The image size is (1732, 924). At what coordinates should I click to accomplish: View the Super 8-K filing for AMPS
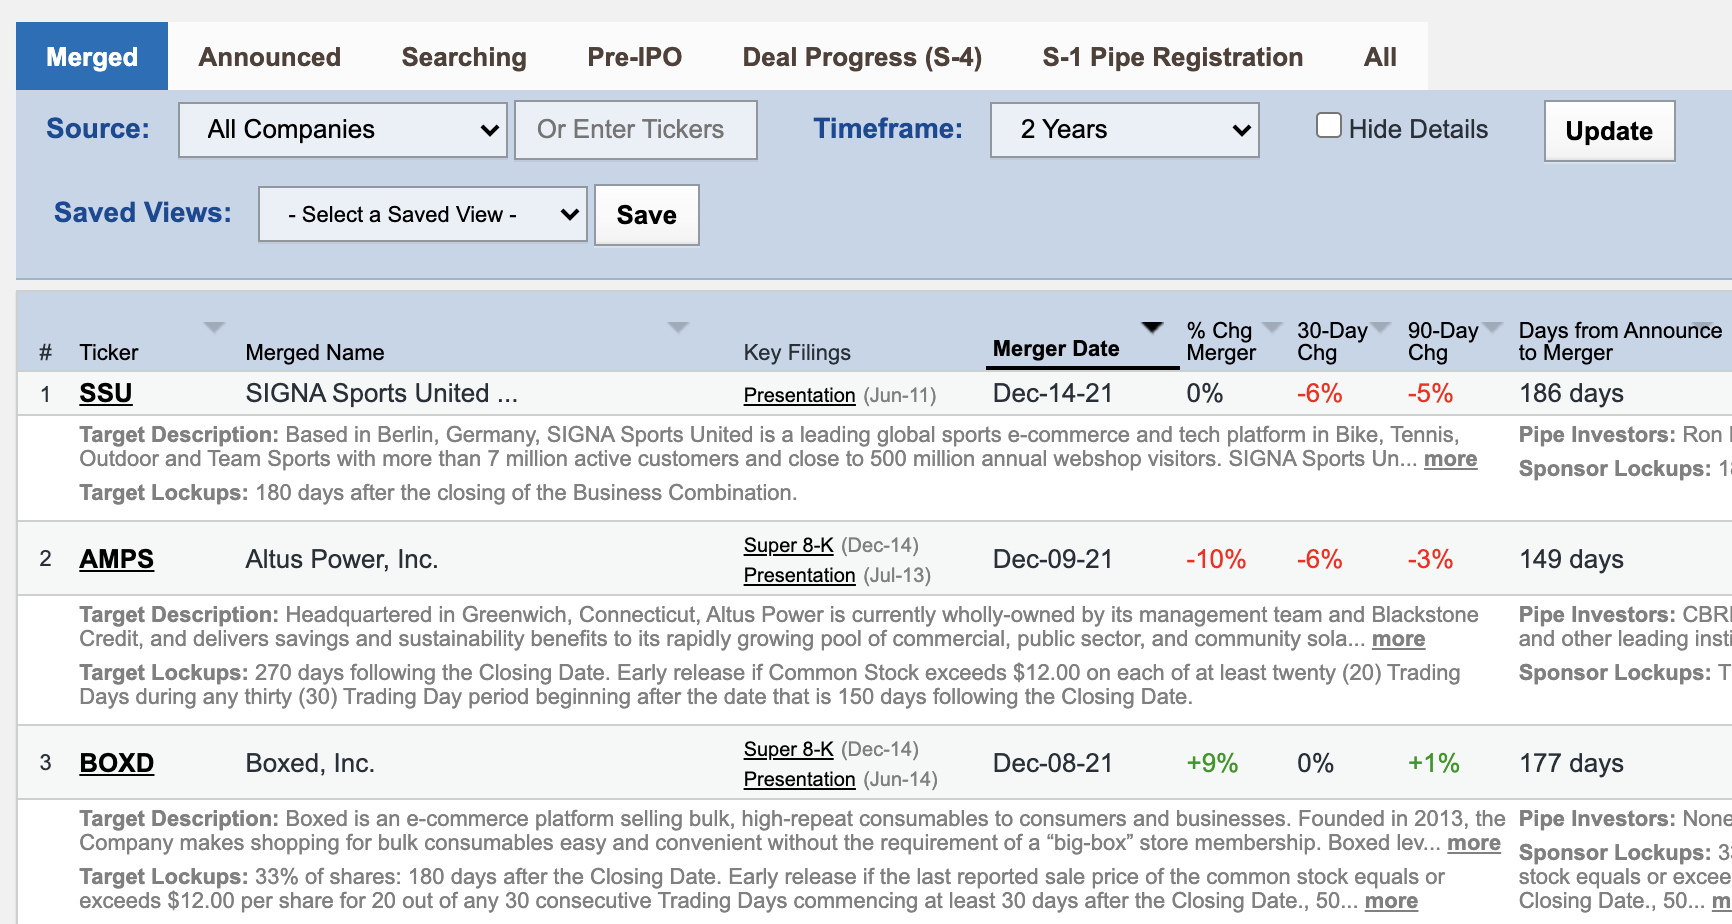point(788,545)
